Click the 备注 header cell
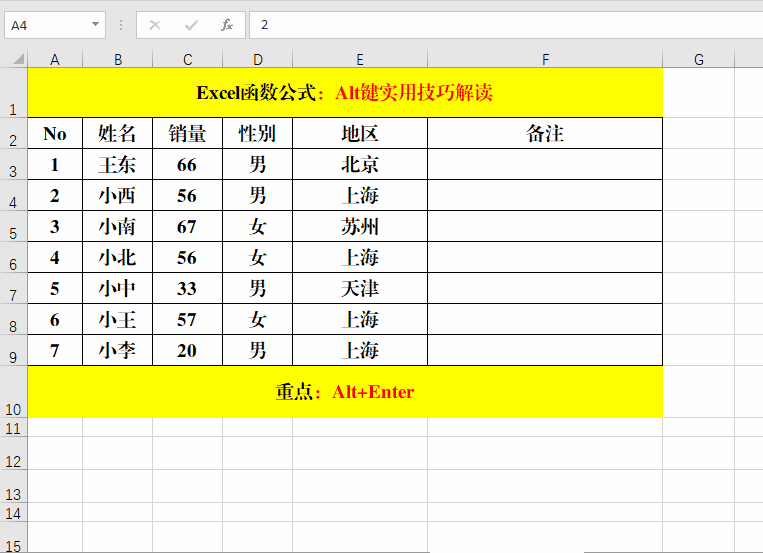 pyautogui.click(x=545, y=134)
